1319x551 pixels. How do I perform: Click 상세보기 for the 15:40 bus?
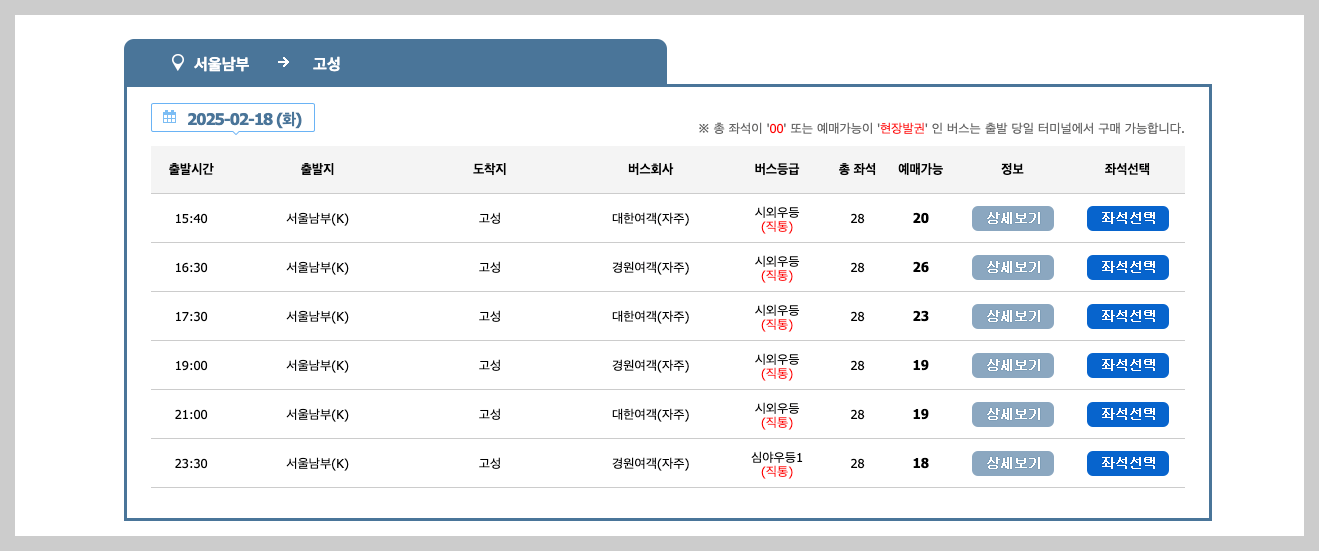click(1013, 218)
